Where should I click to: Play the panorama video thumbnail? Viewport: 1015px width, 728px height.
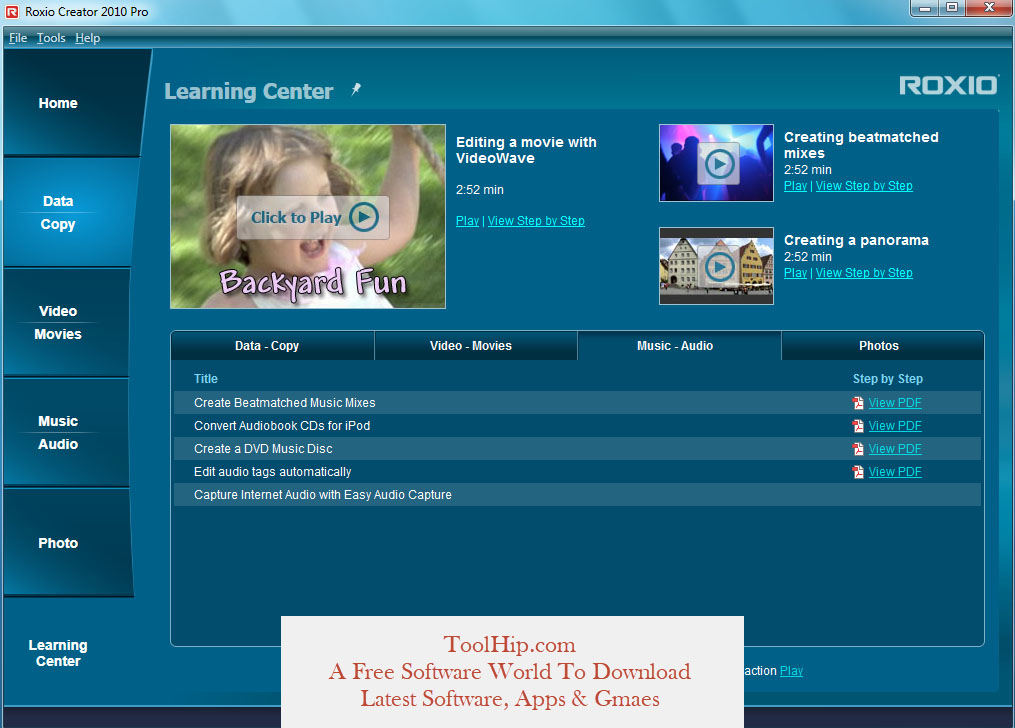click(x=716, y=266)
